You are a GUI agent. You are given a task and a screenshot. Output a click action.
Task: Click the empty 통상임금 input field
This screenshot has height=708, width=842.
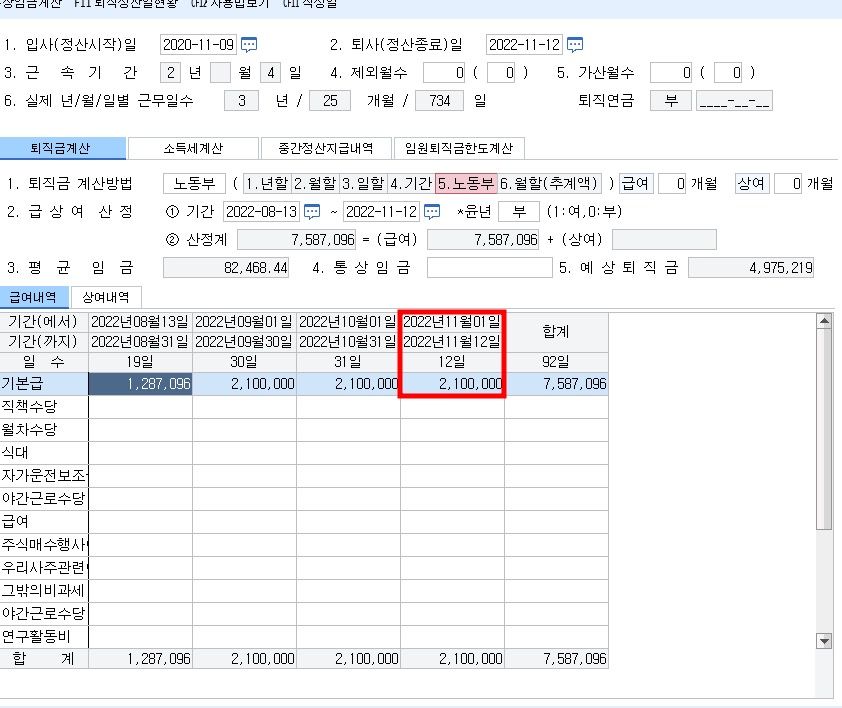[x=489, y=268]
